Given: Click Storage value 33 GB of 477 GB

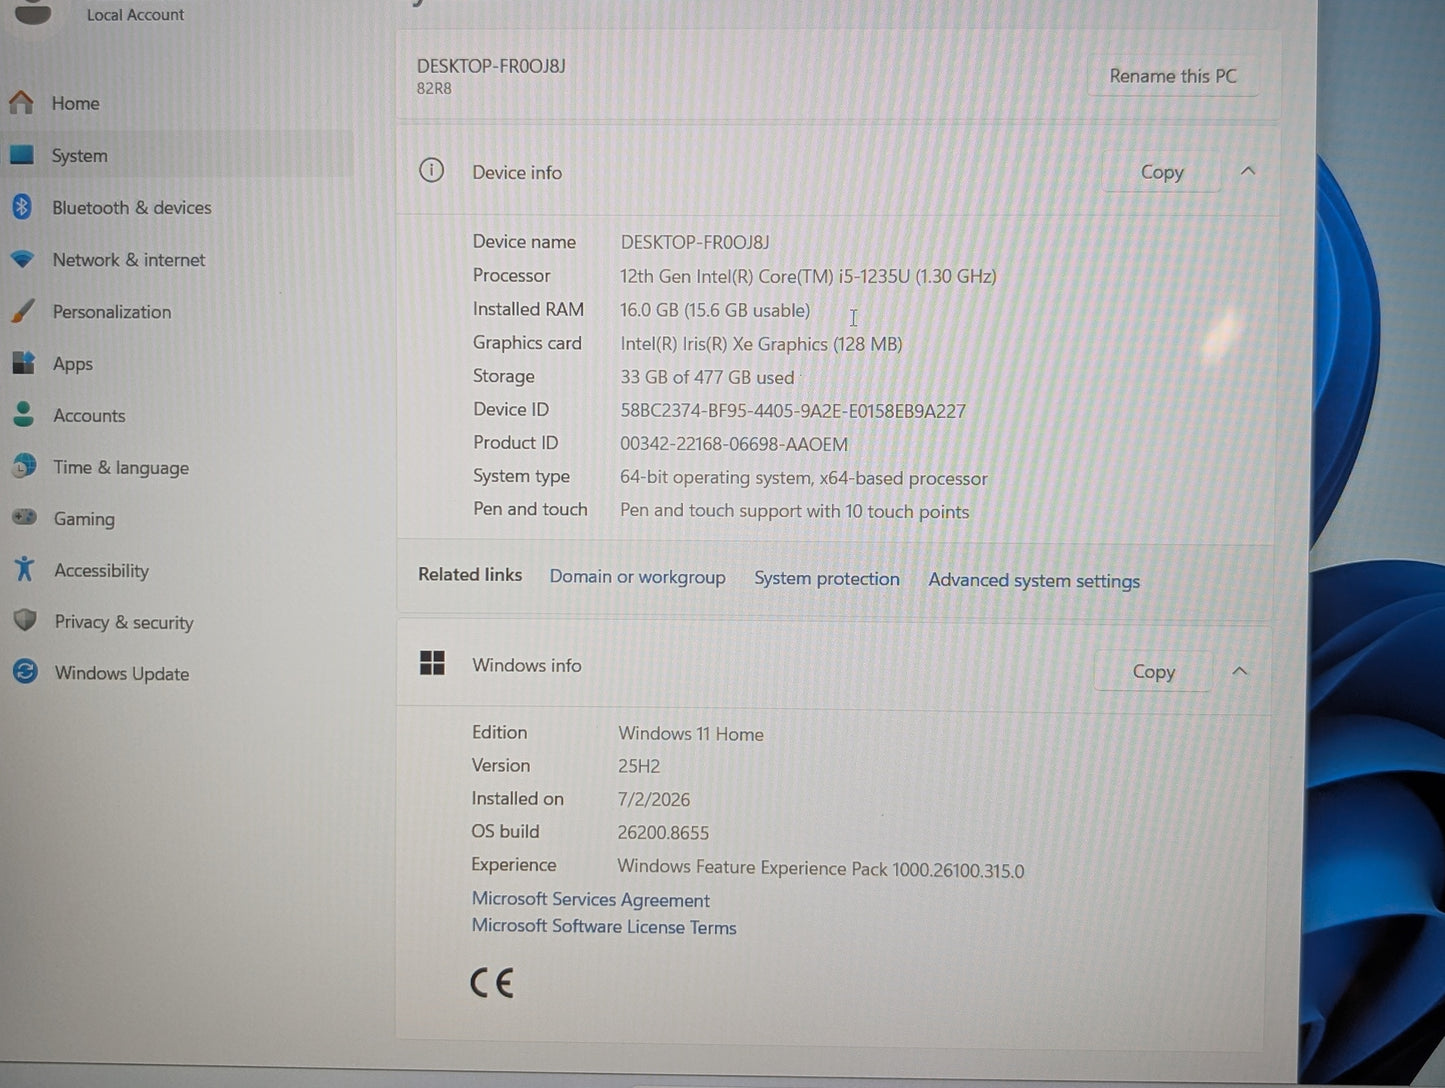Looking at the screenshot, I should click(x=707, y=377).
